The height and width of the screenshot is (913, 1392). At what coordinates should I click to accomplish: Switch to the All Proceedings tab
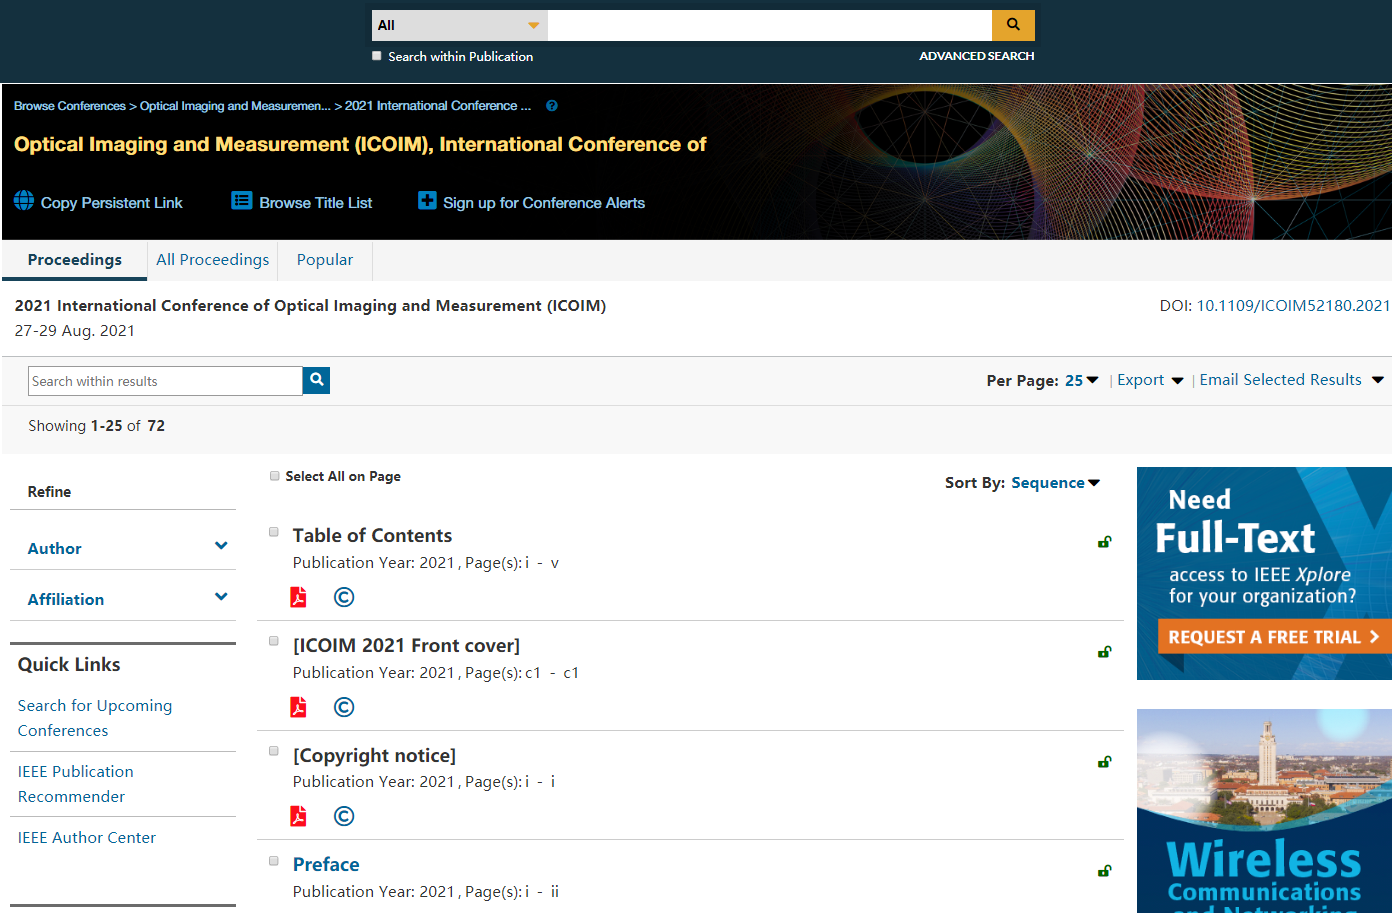tap(212, 260)
